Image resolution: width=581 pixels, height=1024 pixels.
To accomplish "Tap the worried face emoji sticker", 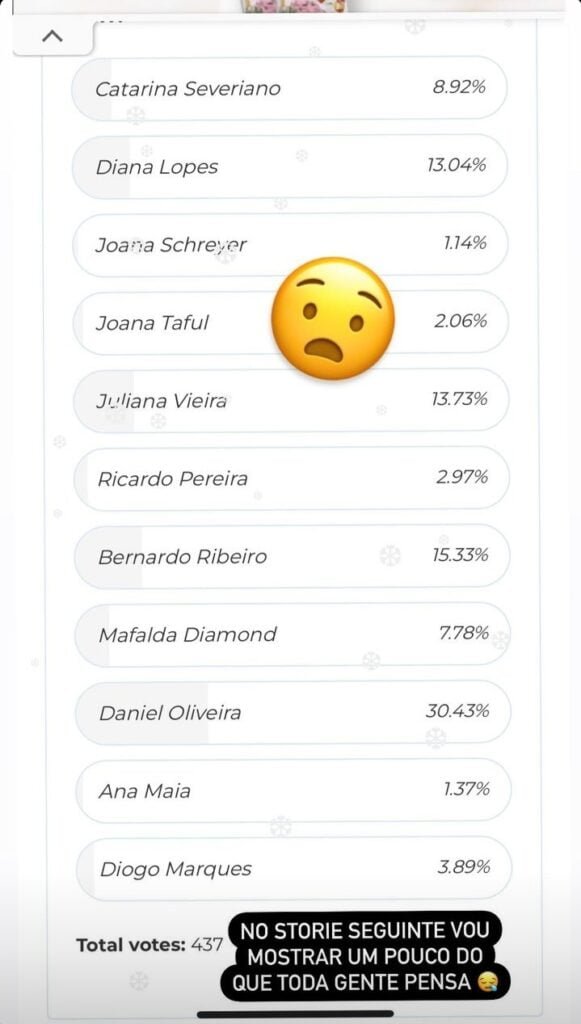I will click(x=332, y=319).
